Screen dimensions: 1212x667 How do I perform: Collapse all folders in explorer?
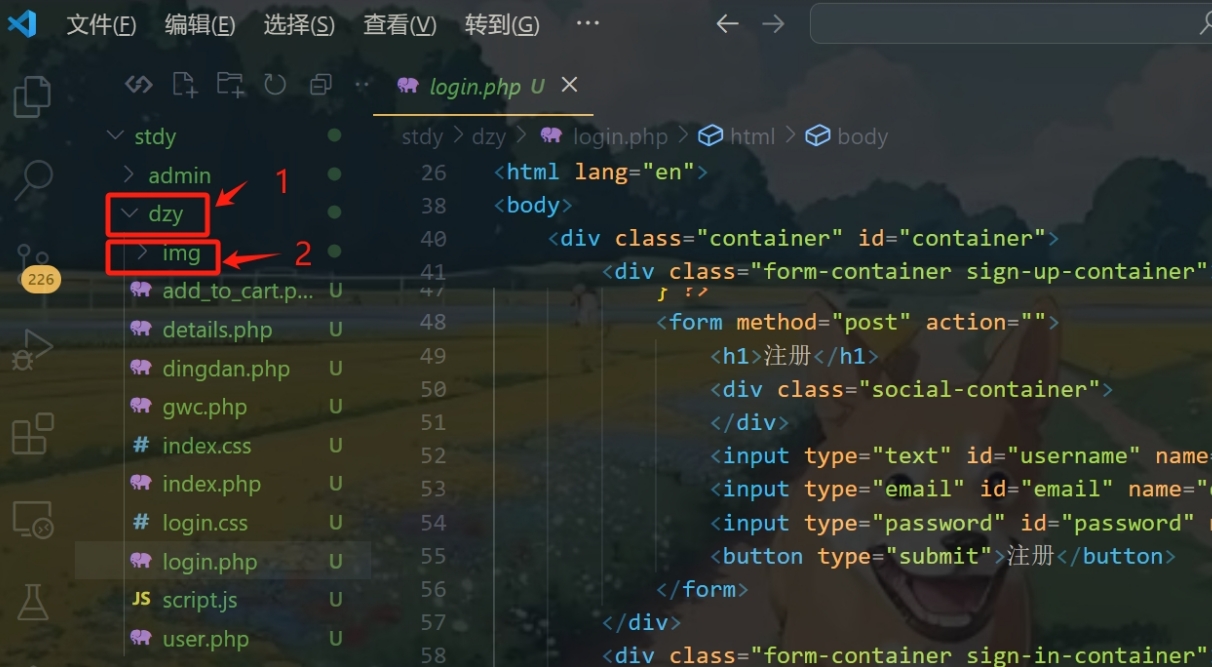320,85
